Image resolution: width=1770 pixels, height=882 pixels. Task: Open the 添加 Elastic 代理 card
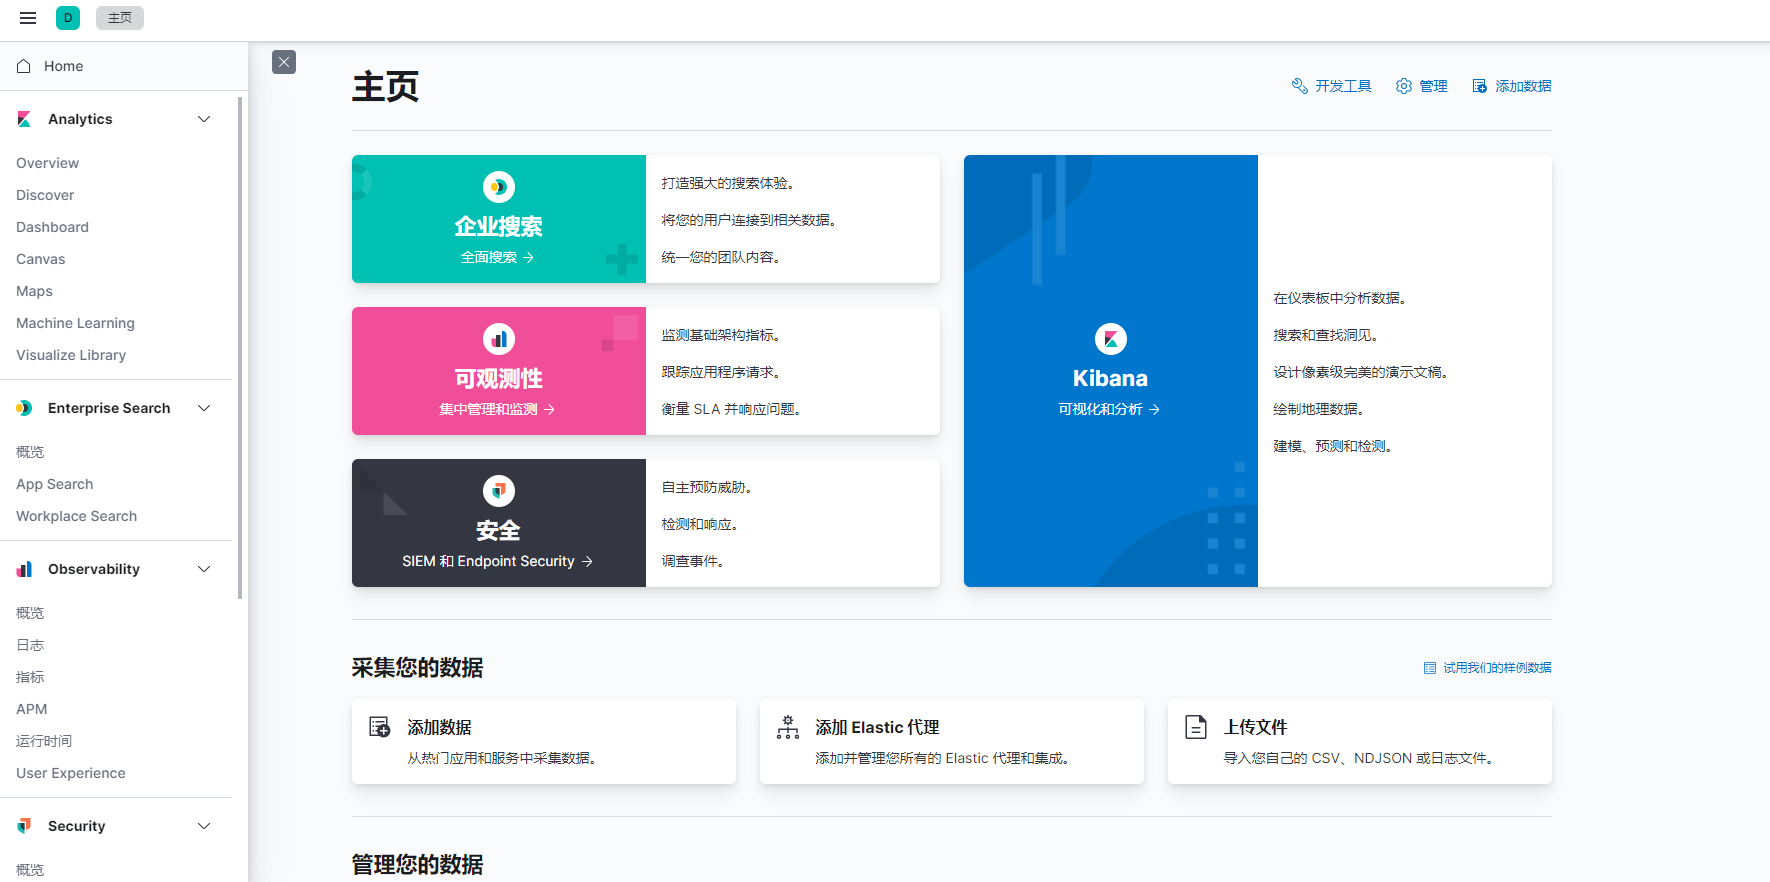pos(952,741)
